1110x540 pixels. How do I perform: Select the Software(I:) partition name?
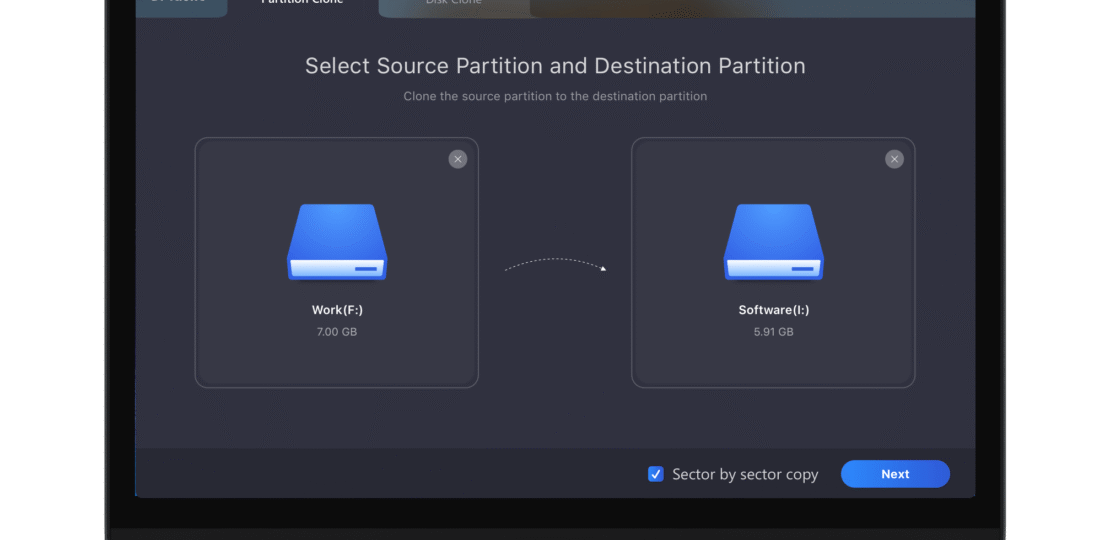tap(774, 310)
